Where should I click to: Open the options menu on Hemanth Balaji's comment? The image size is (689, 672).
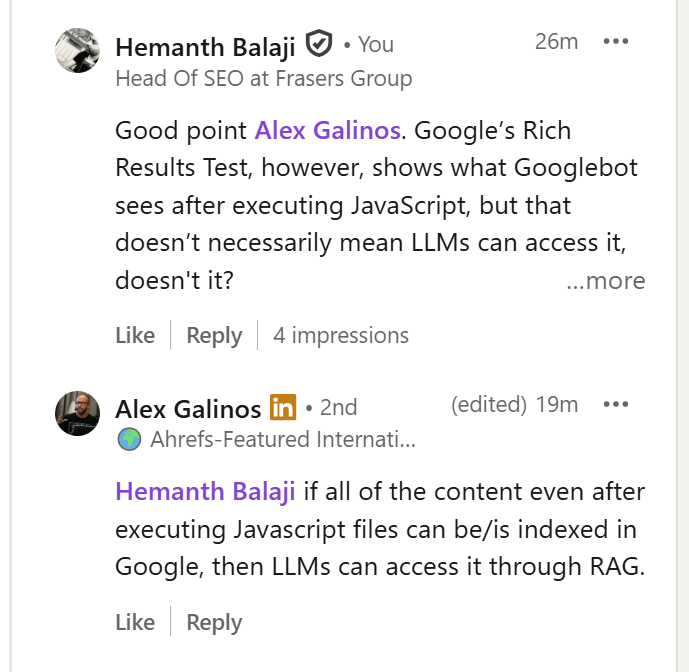616,42
